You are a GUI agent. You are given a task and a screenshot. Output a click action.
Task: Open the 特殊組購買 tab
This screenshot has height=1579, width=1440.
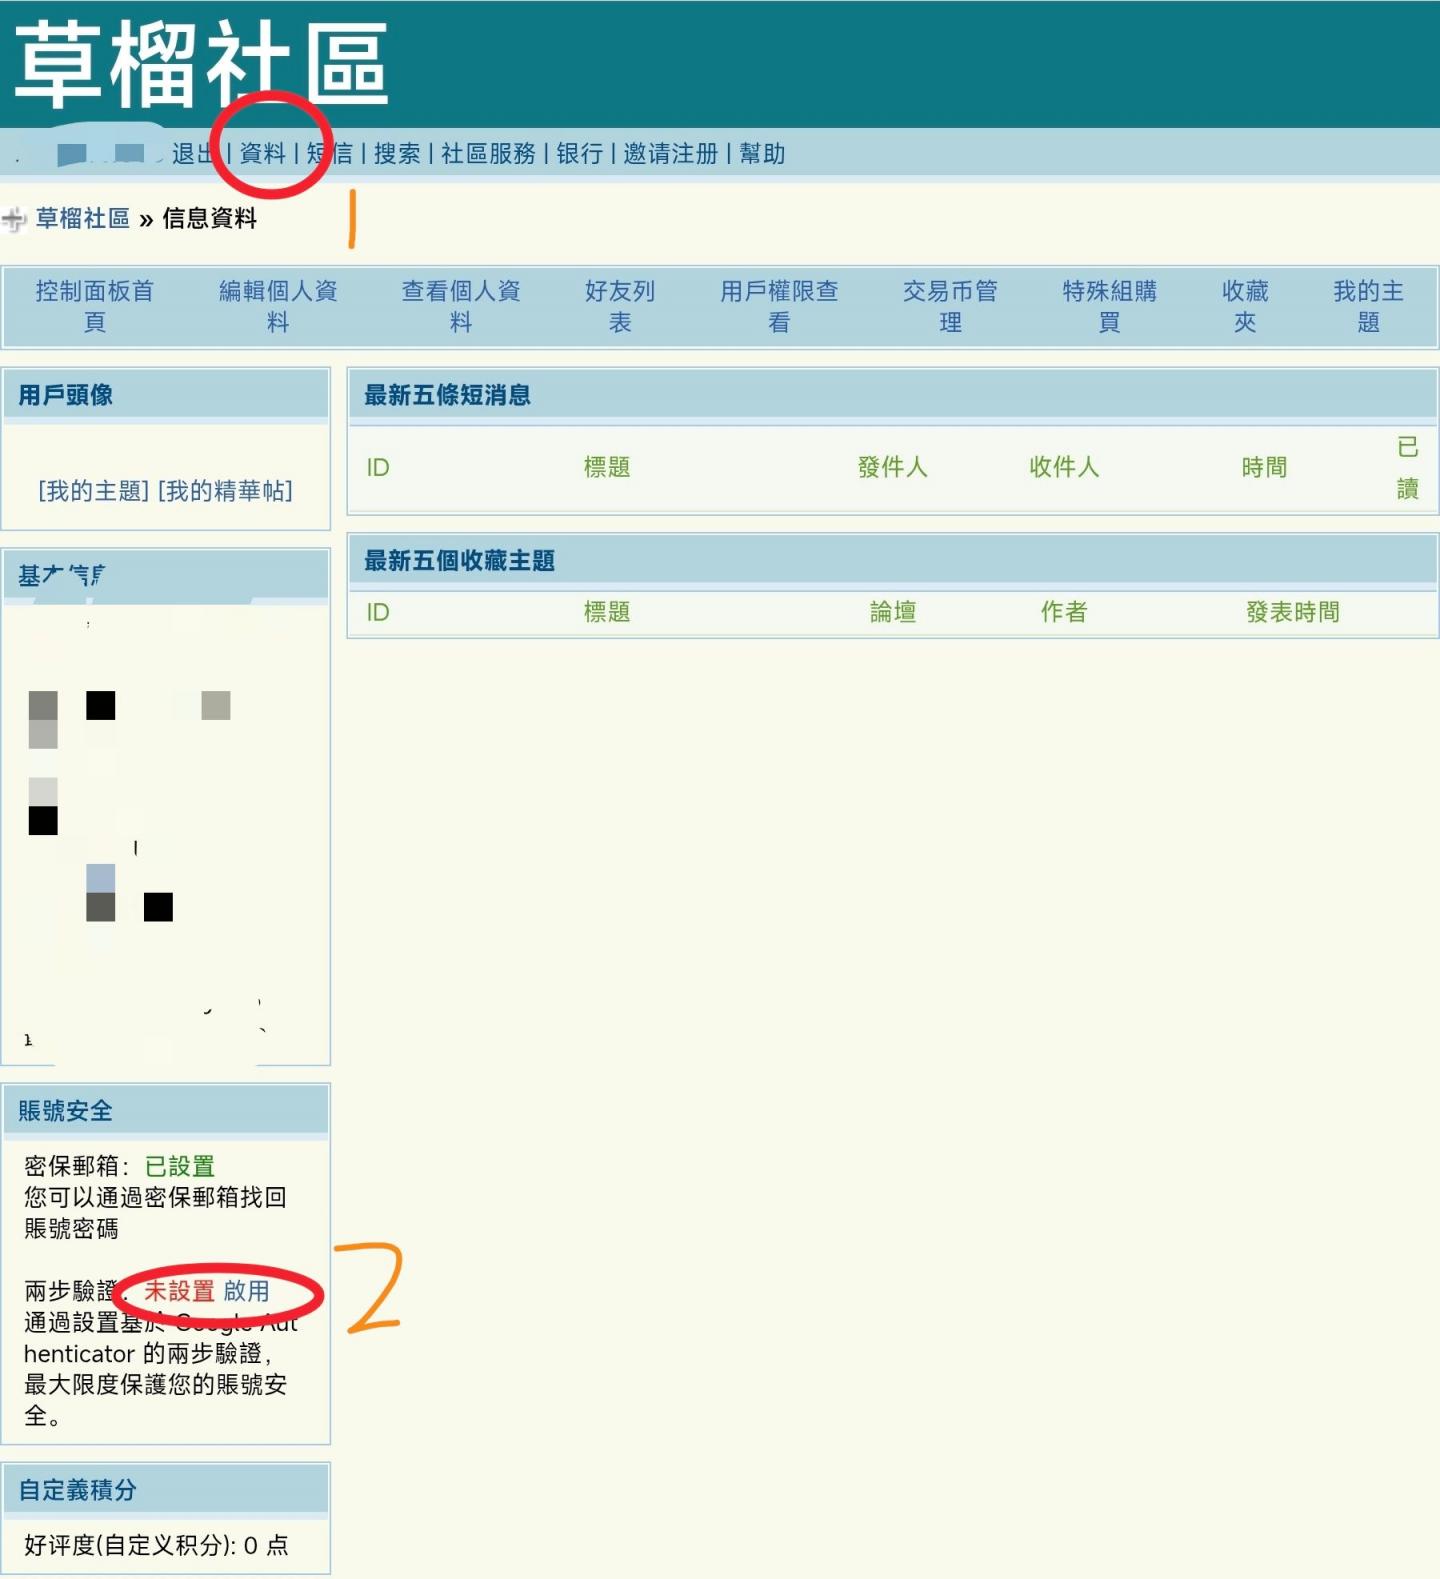(x=1109, y=306)
